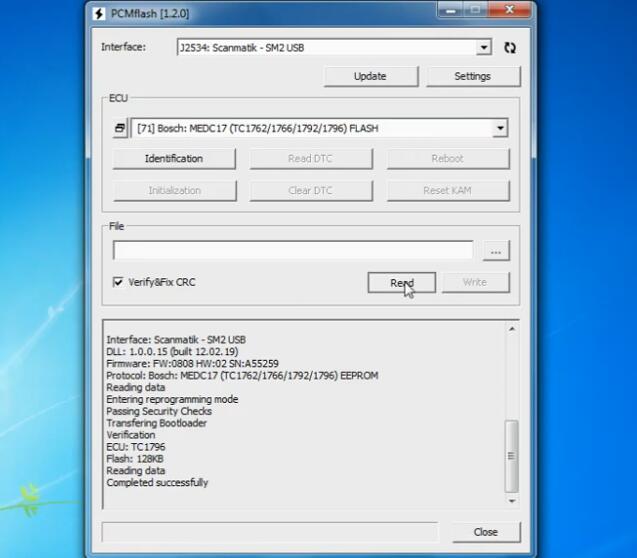Click the 'Interface: Scanmatik - SM2 USB' log line

[176, 340]
